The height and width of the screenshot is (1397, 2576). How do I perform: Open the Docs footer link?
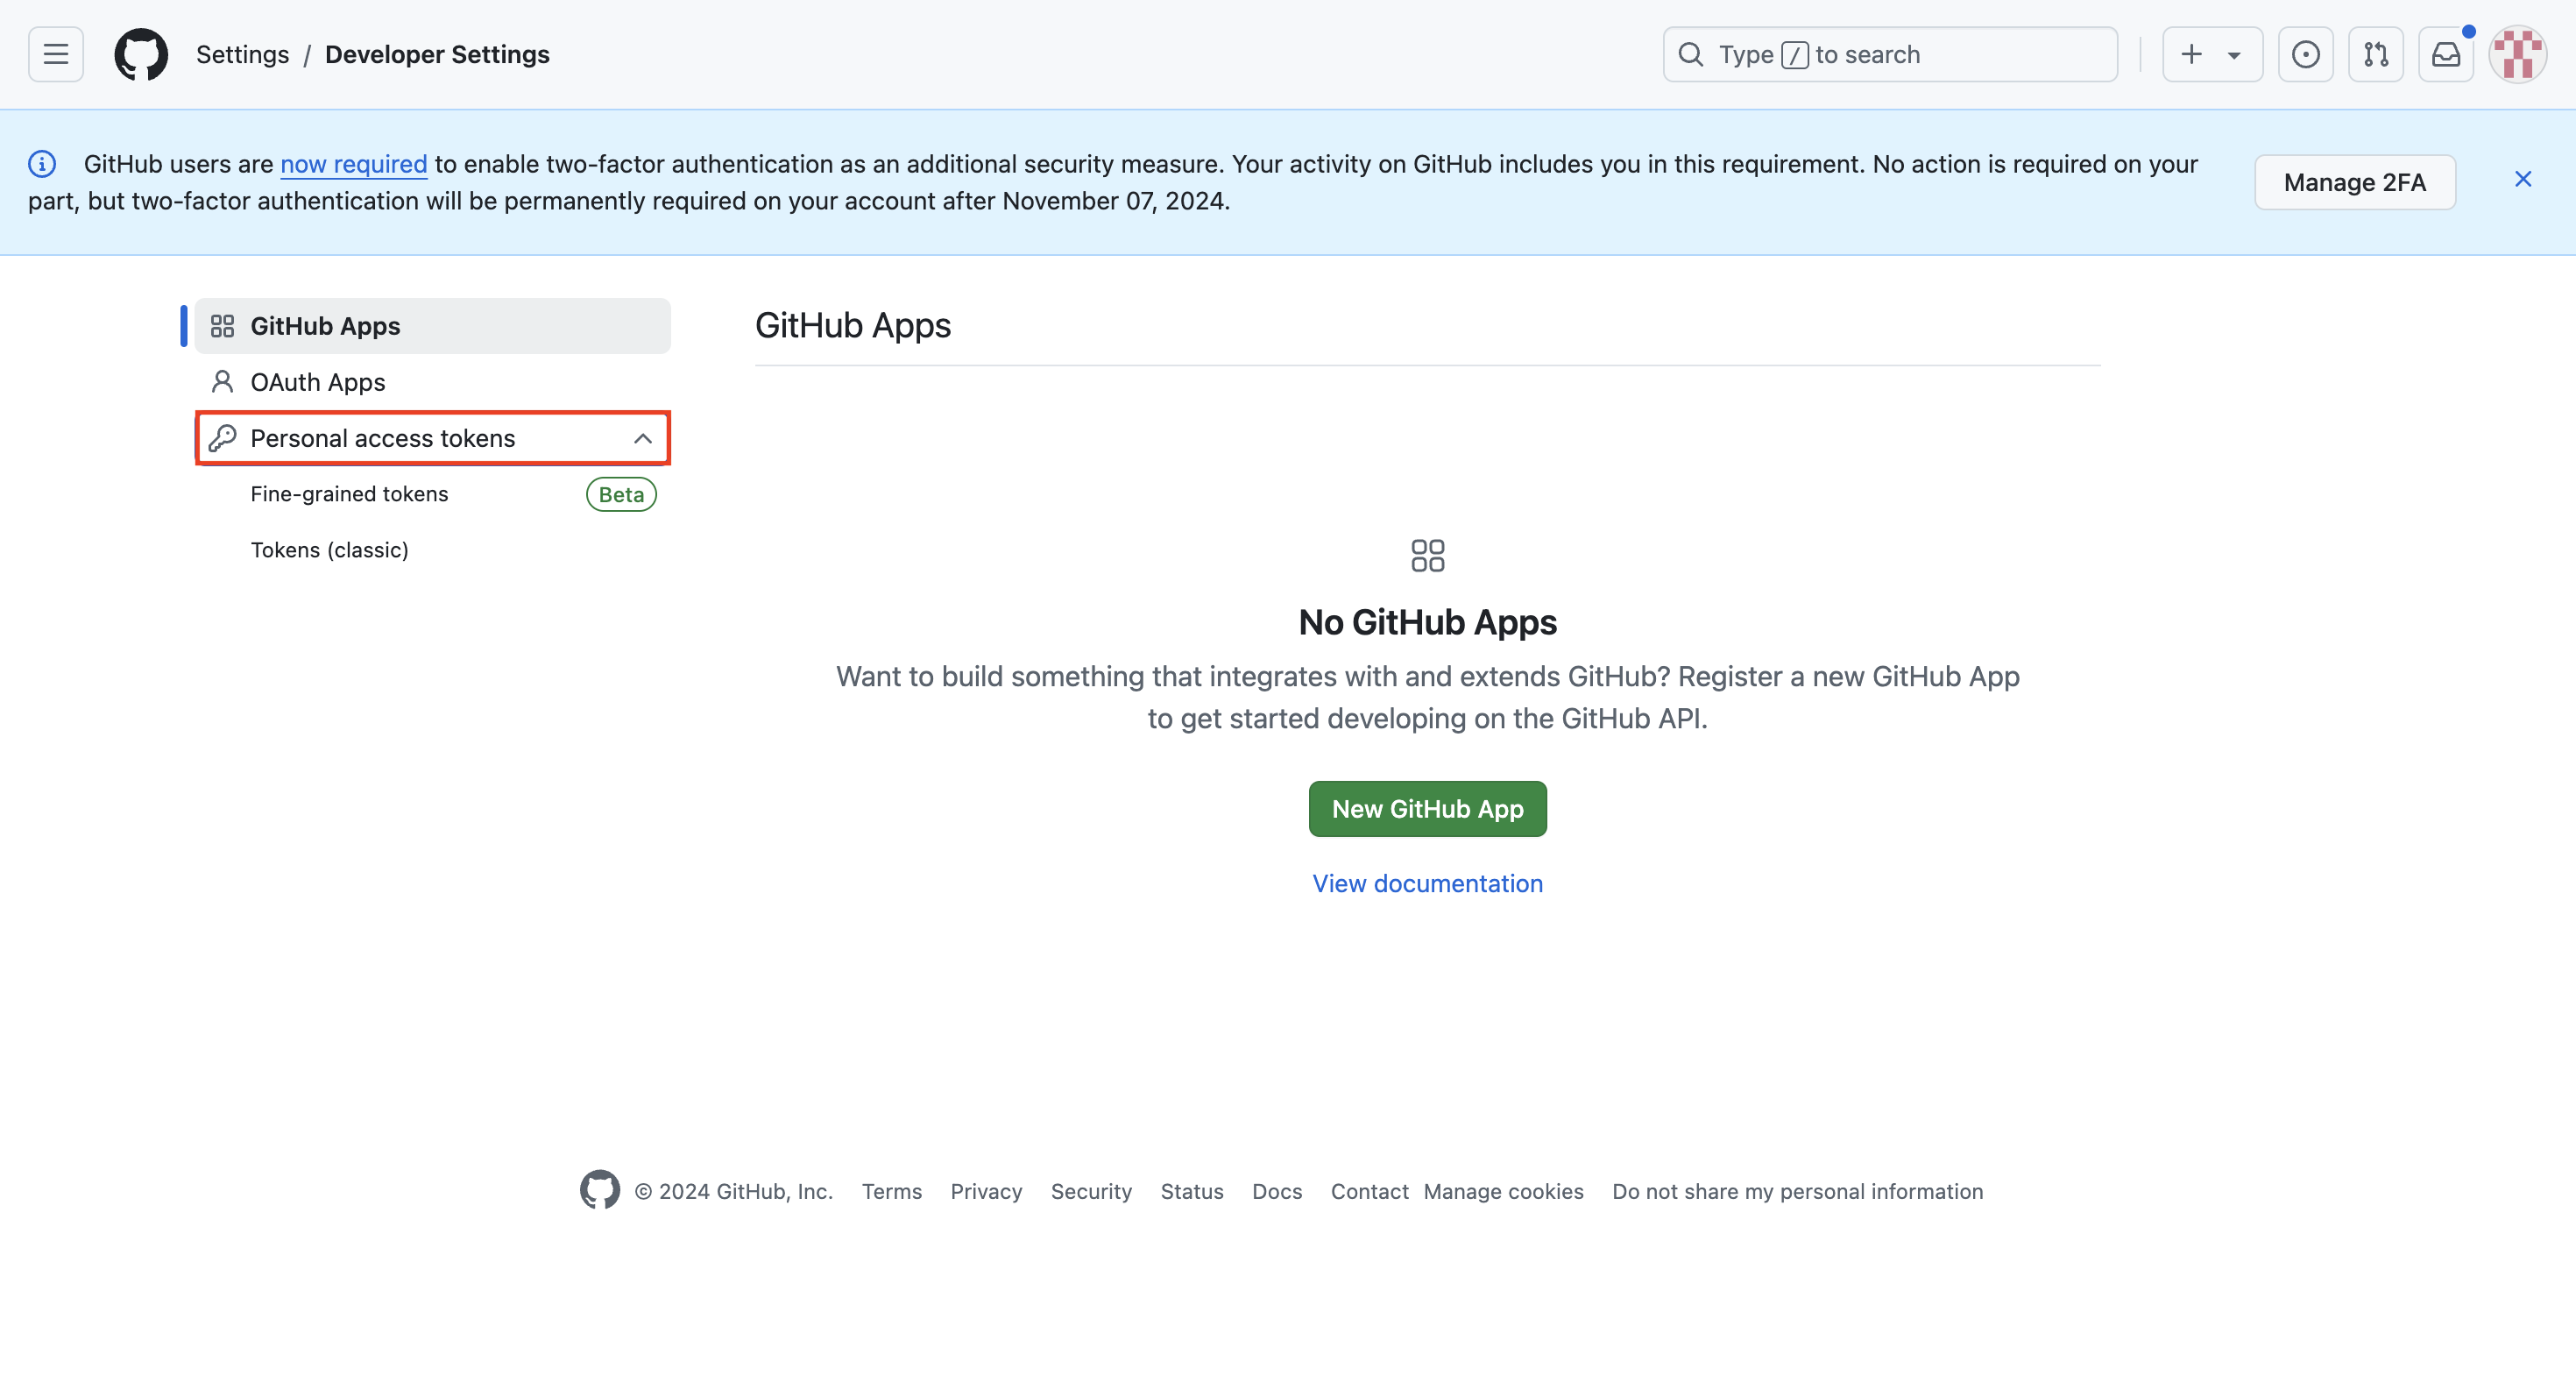pos(1277,1192)
